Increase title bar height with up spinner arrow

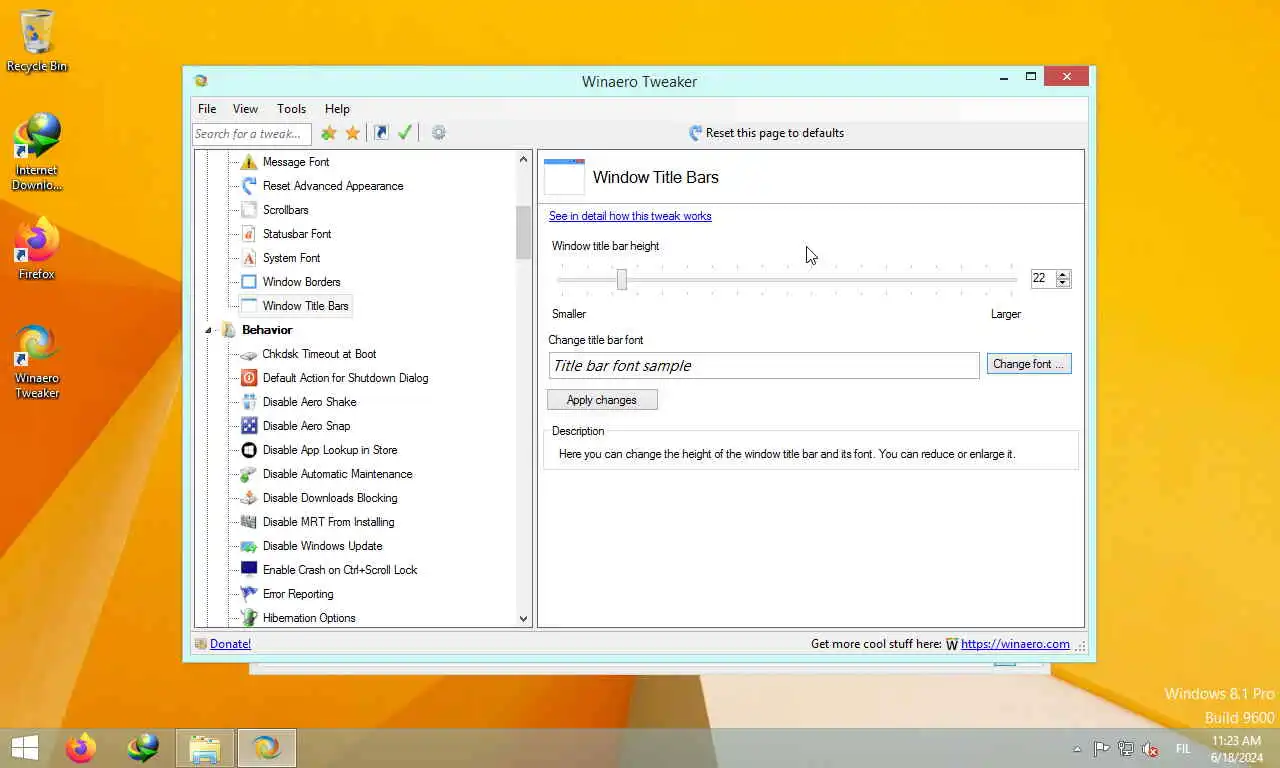1063,275
